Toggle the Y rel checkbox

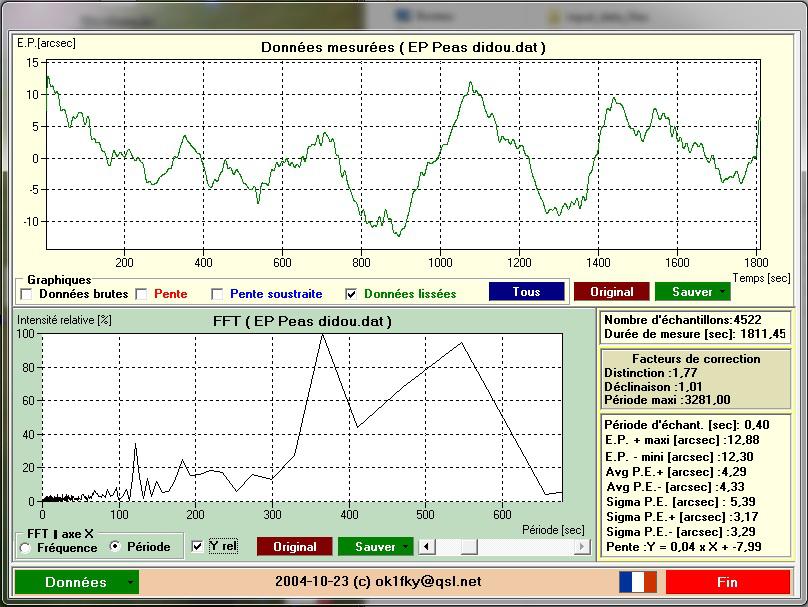(x=197, y=546)
